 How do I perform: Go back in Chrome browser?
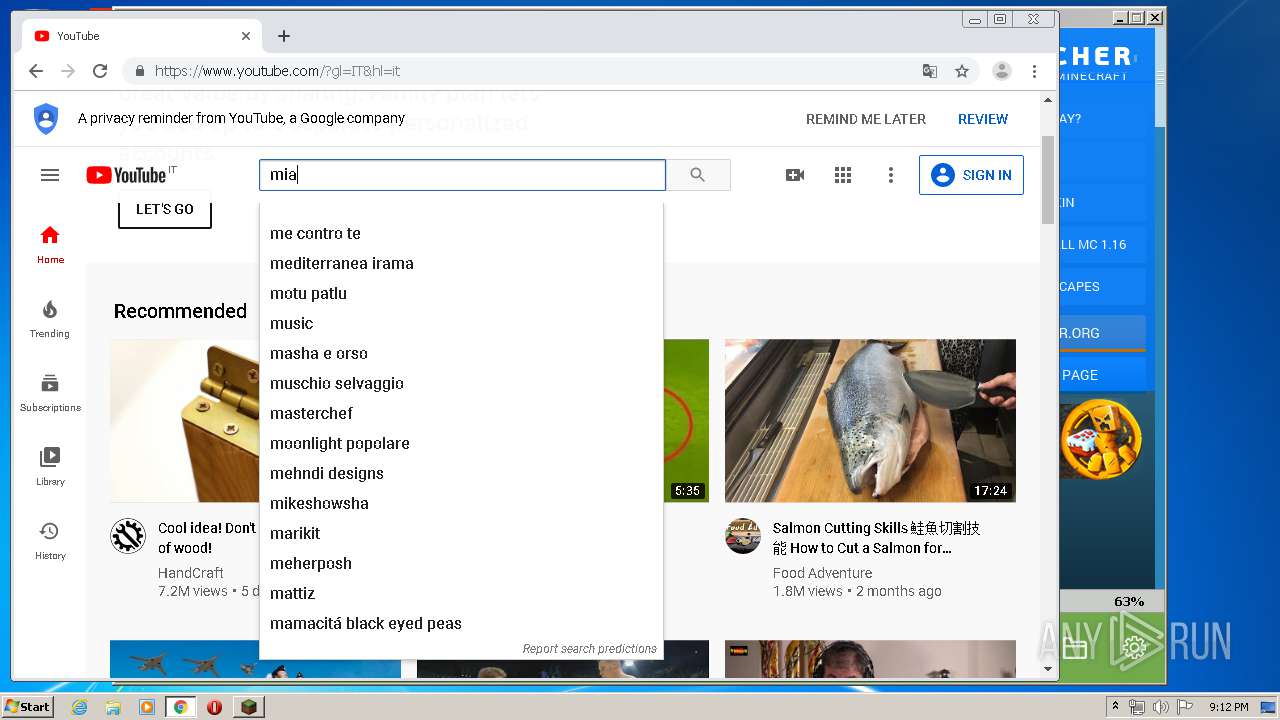pyautogui.click(x=36, y=71)
